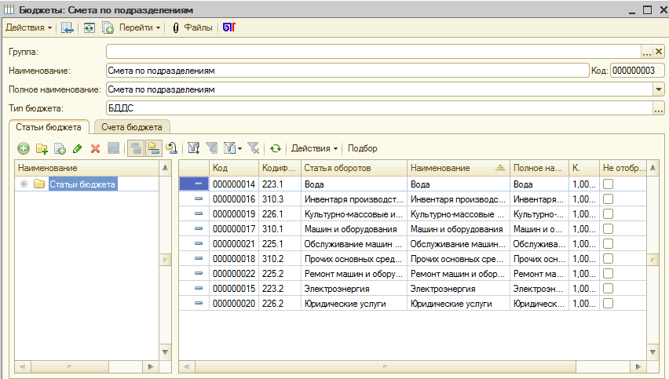Click the create-based-on document icon near Перейти
Viewport: 669px width, 379px height.
point(108,28)
